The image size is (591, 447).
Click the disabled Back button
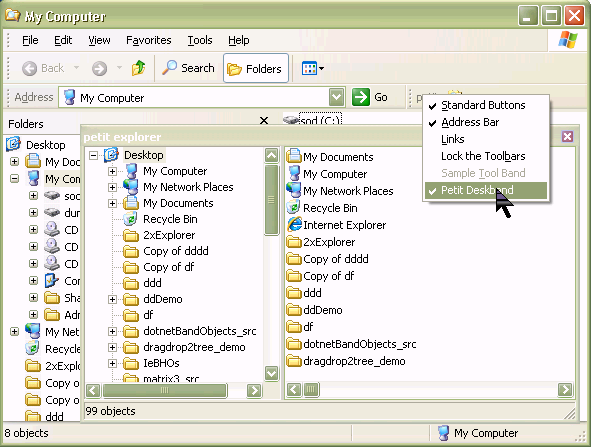[43, 68]
